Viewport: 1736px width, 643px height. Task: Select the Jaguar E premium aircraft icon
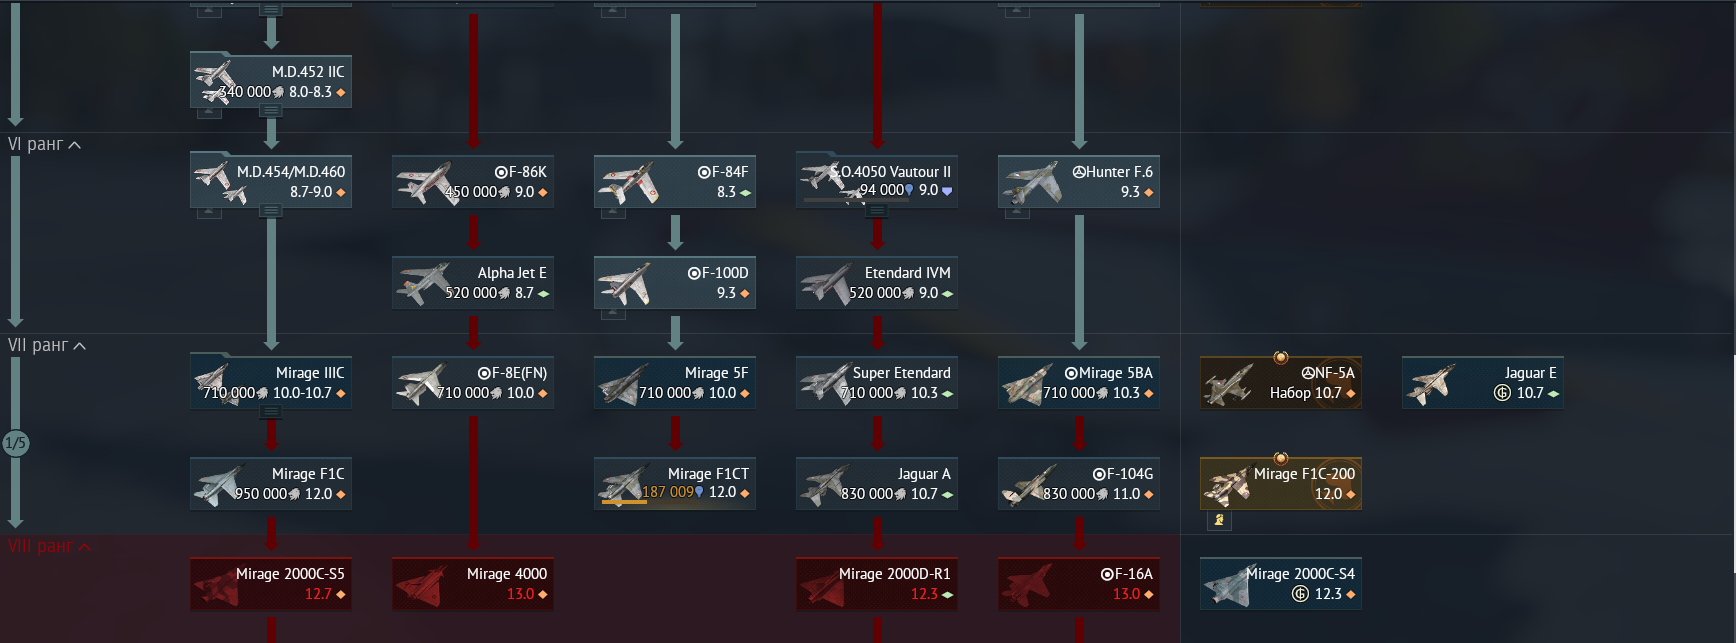tap(1430, 383)
